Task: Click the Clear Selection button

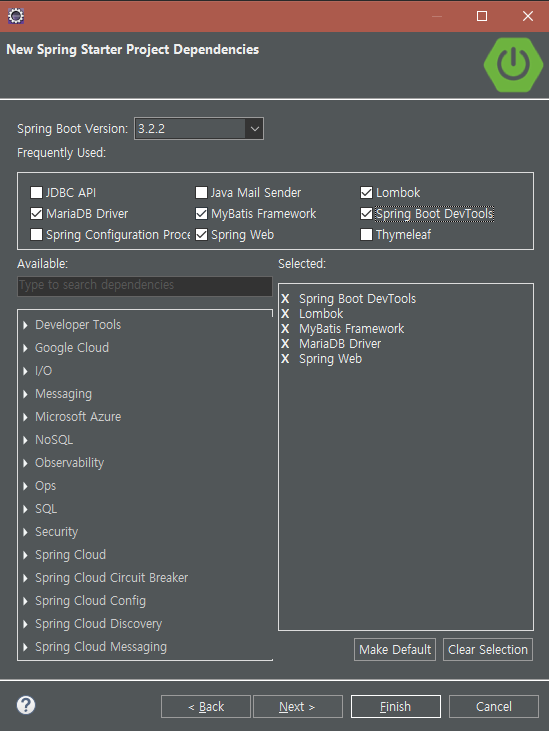Action: (x=487, y=649)
